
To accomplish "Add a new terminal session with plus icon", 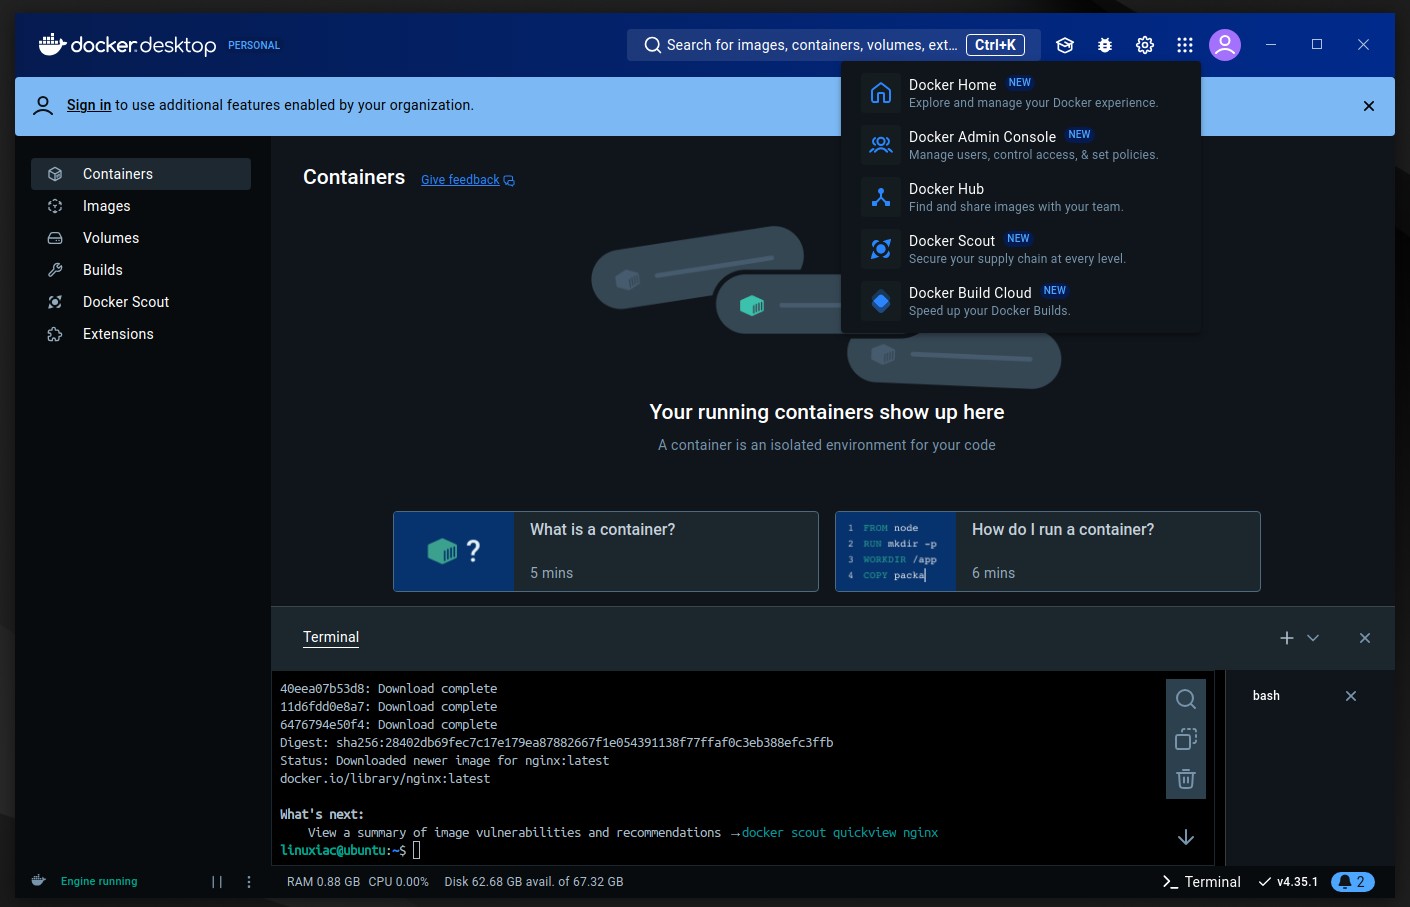I will 1287,638.
